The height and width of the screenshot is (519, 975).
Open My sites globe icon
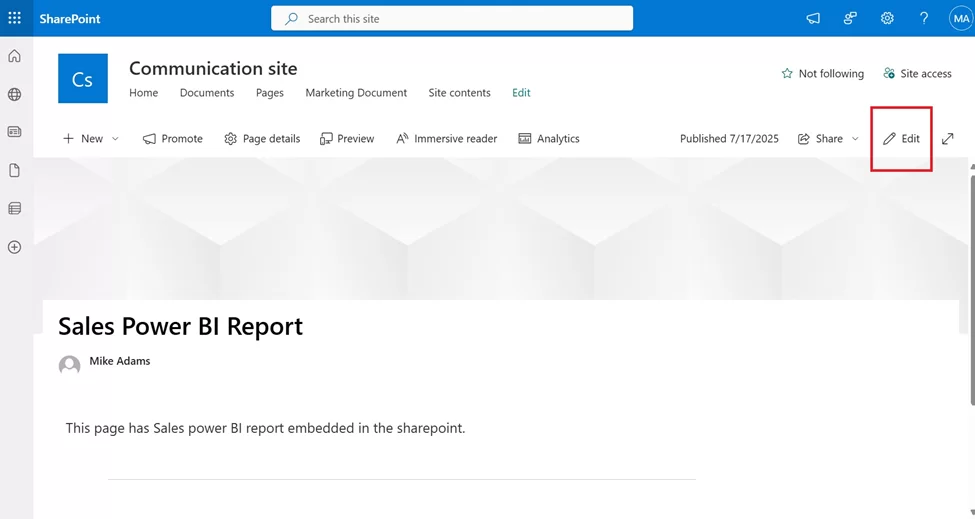pos(14,94)
